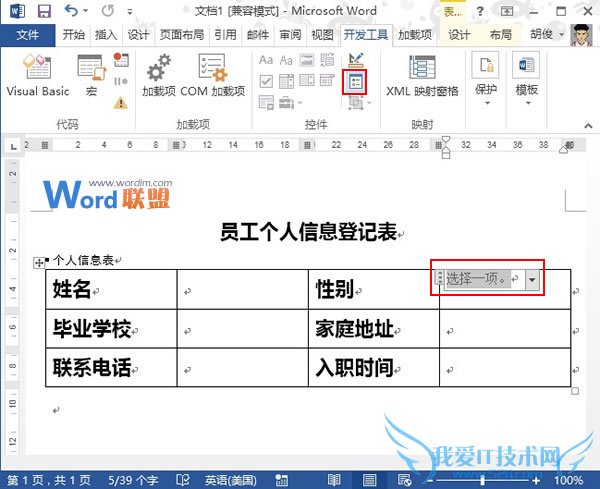The width and height of the screenshot is (600, 489).
Task: Open Word Help question mark
Action: coord(480,11)
